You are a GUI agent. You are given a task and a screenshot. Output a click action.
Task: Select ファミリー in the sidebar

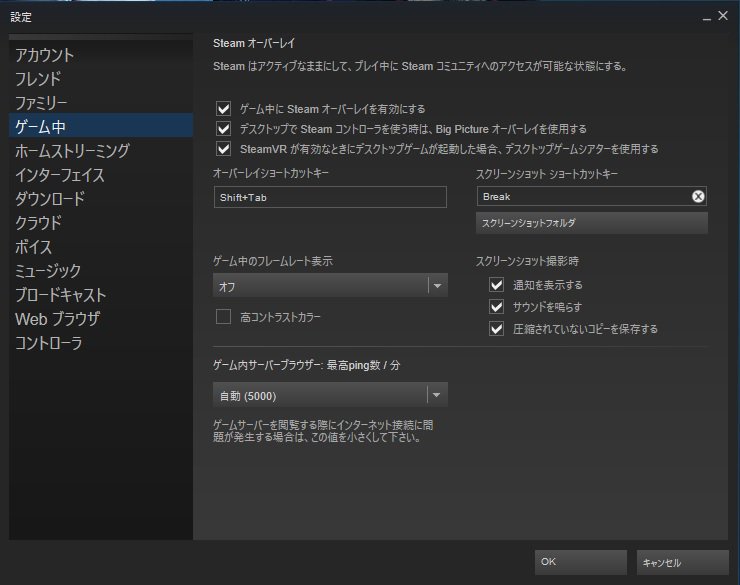(x=101, y=102)
